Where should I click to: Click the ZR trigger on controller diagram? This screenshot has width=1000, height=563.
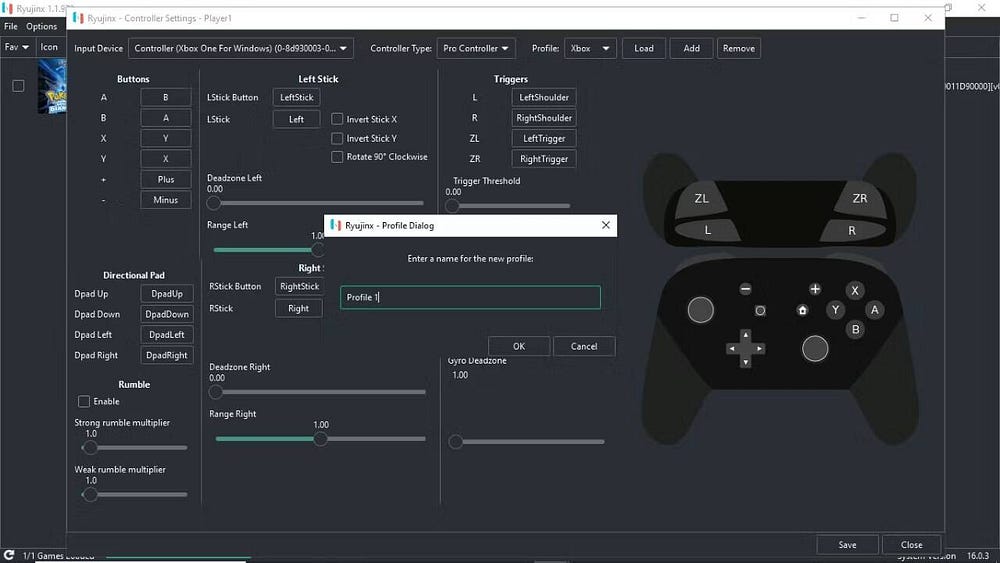[859, 198]
